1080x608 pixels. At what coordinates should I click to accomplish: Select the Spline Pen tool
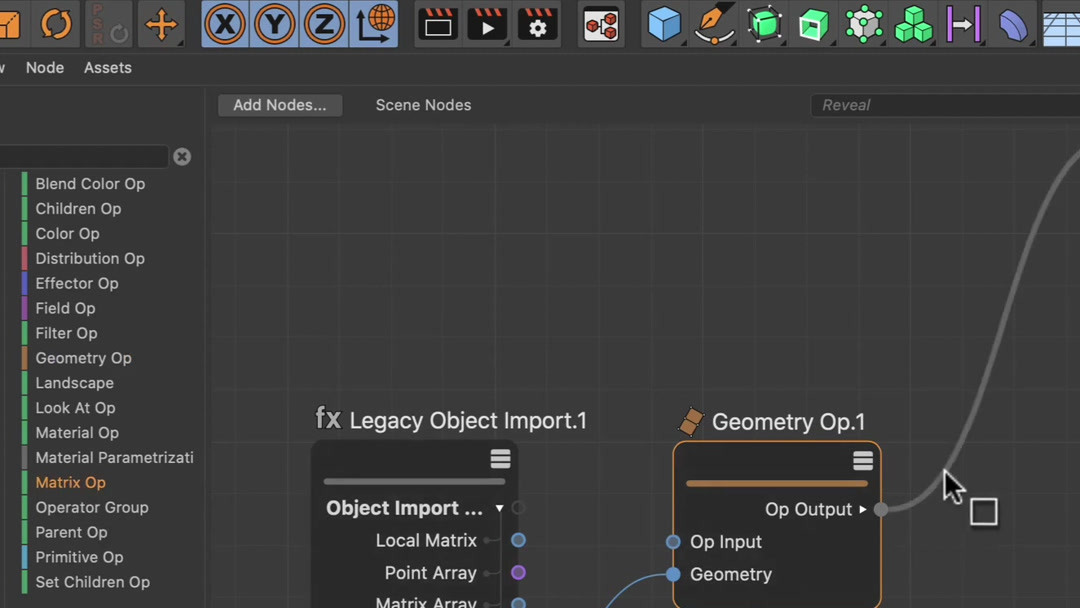coord(714,24)
